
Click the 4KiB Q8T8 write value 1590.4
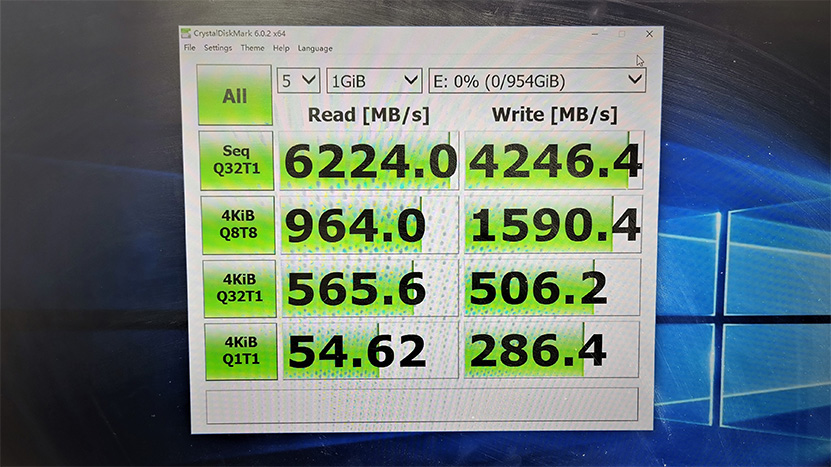(x=553, y=224)
